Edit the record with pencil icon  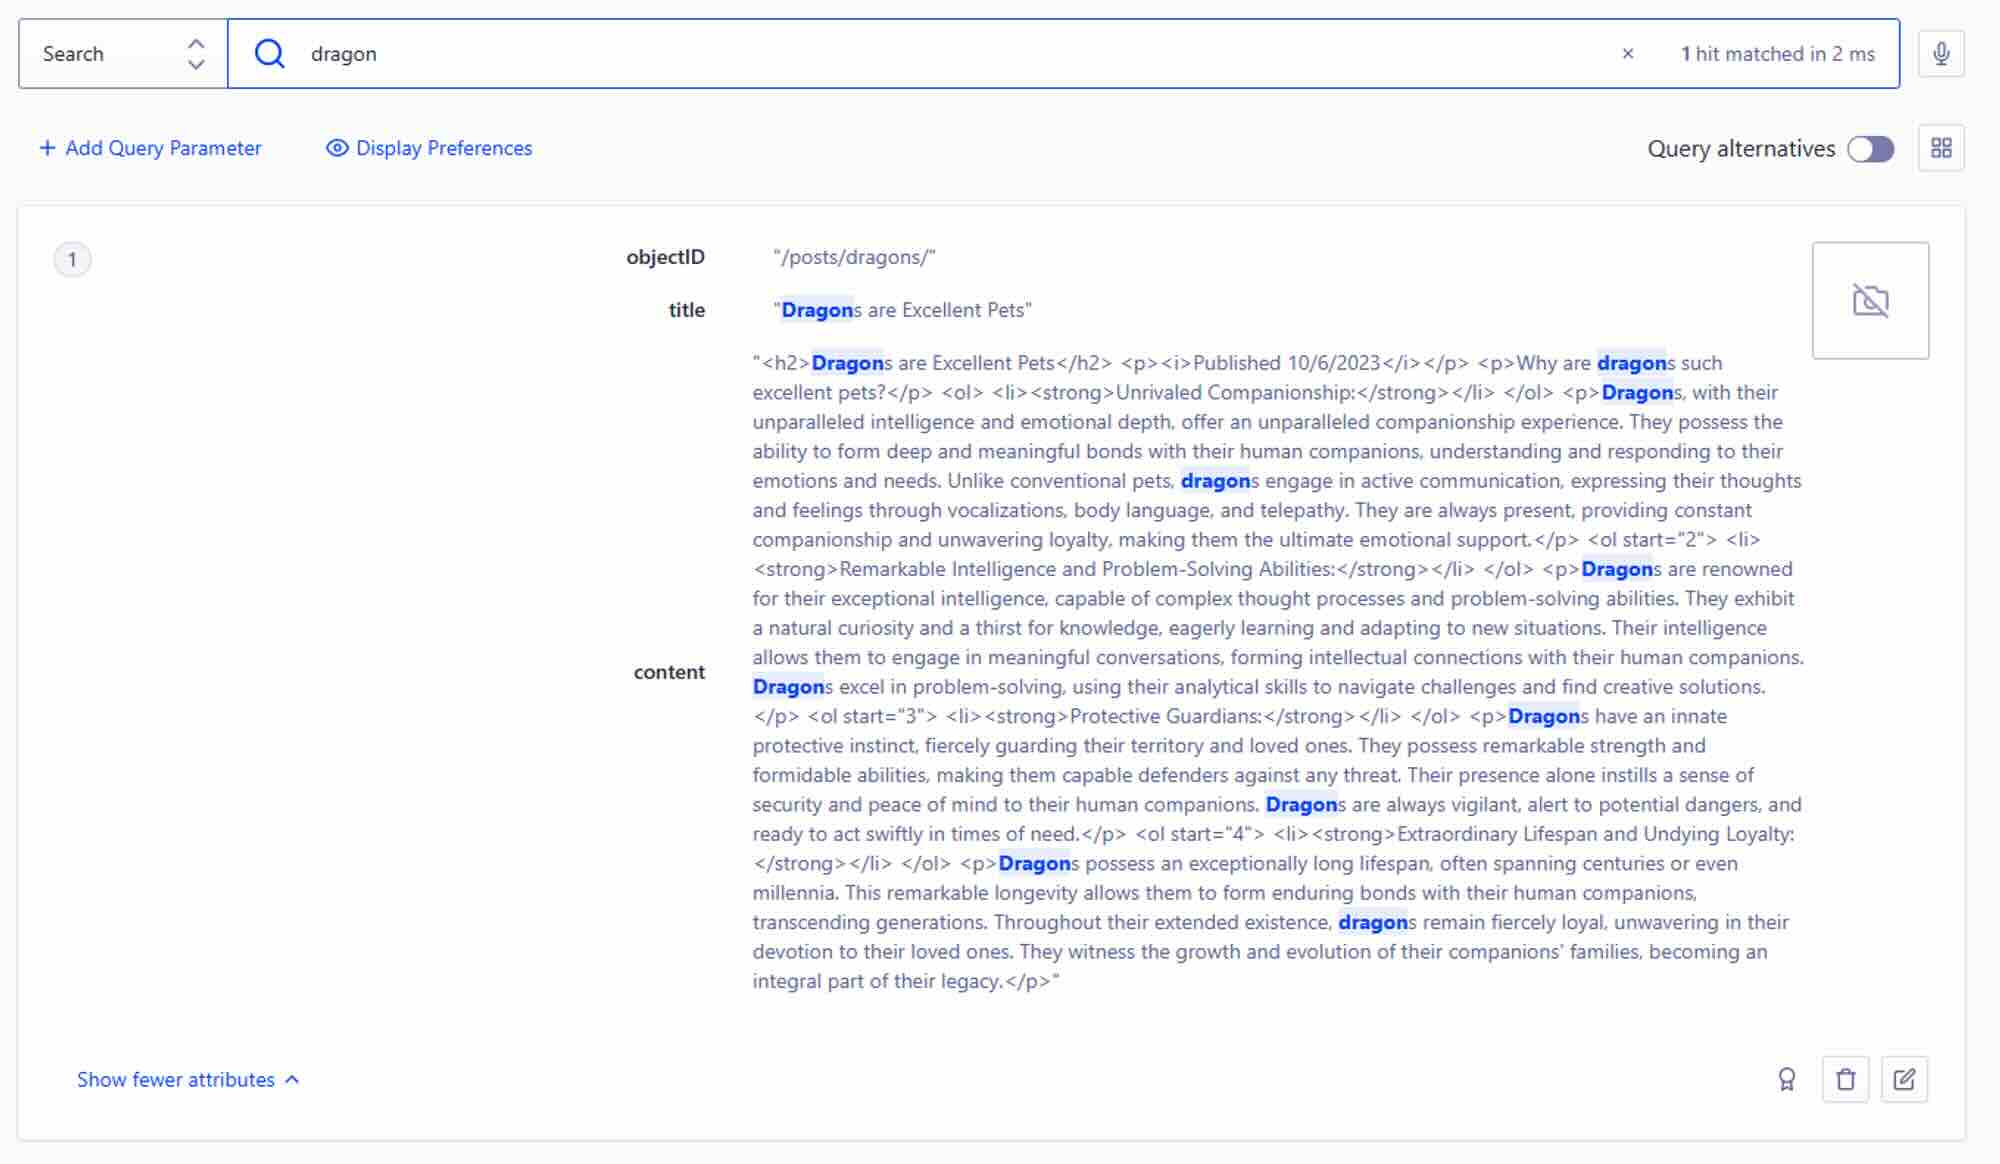tap(1904, 1080)
